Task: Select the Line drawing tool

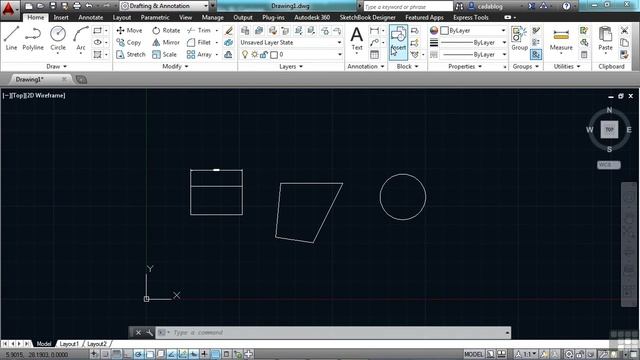Action: 11,38
